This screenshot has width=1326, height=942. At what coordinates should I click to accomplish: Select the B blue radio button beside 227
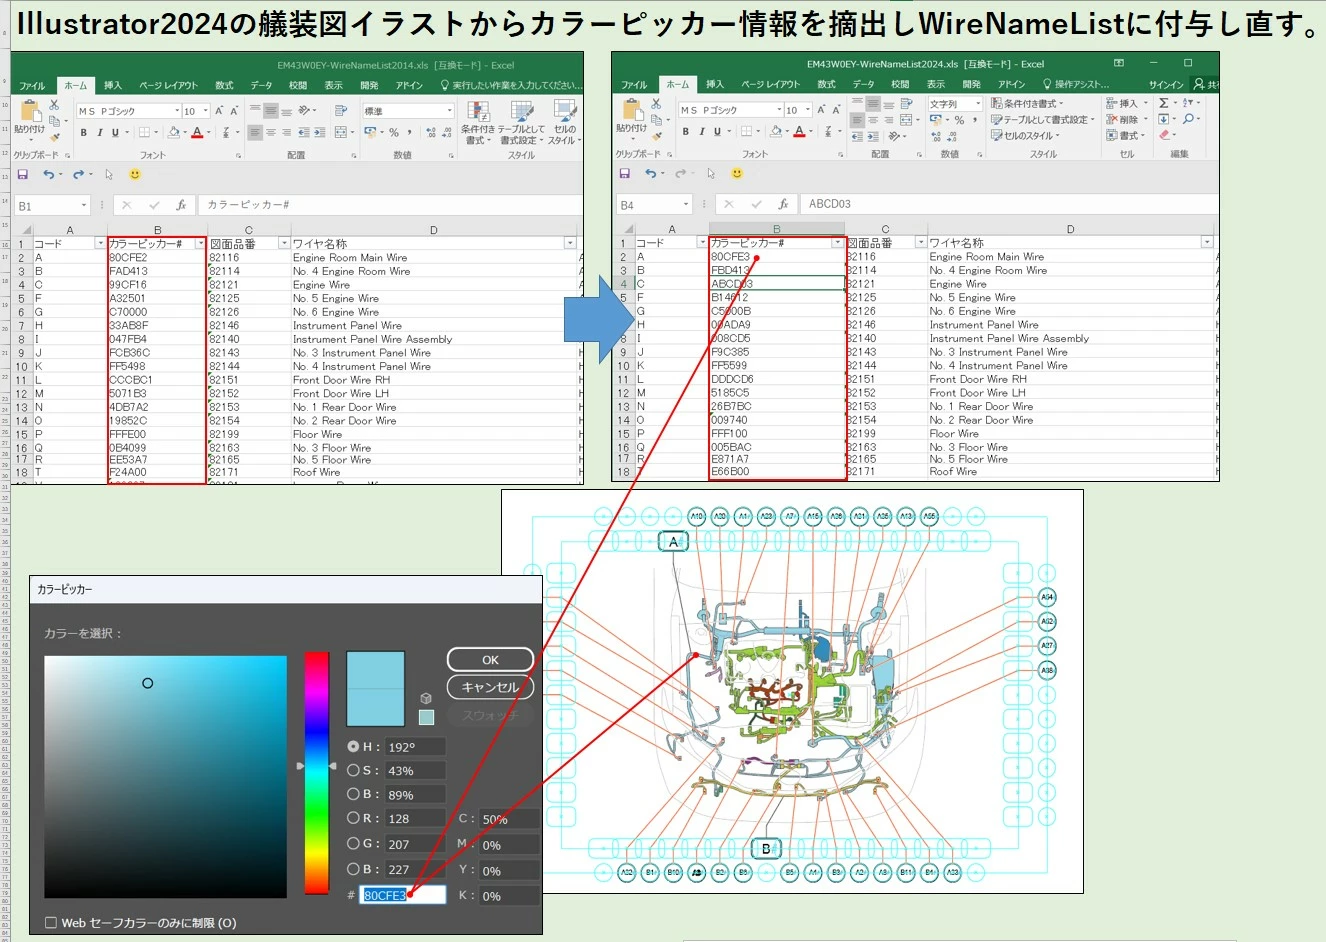coord(353,869)
